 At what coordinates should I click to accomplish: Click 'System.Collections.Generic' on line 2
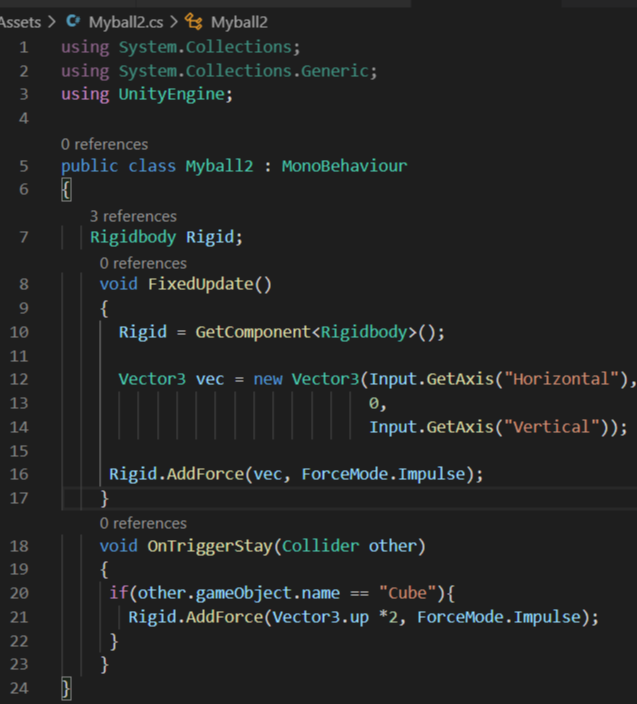click(244, 71)
